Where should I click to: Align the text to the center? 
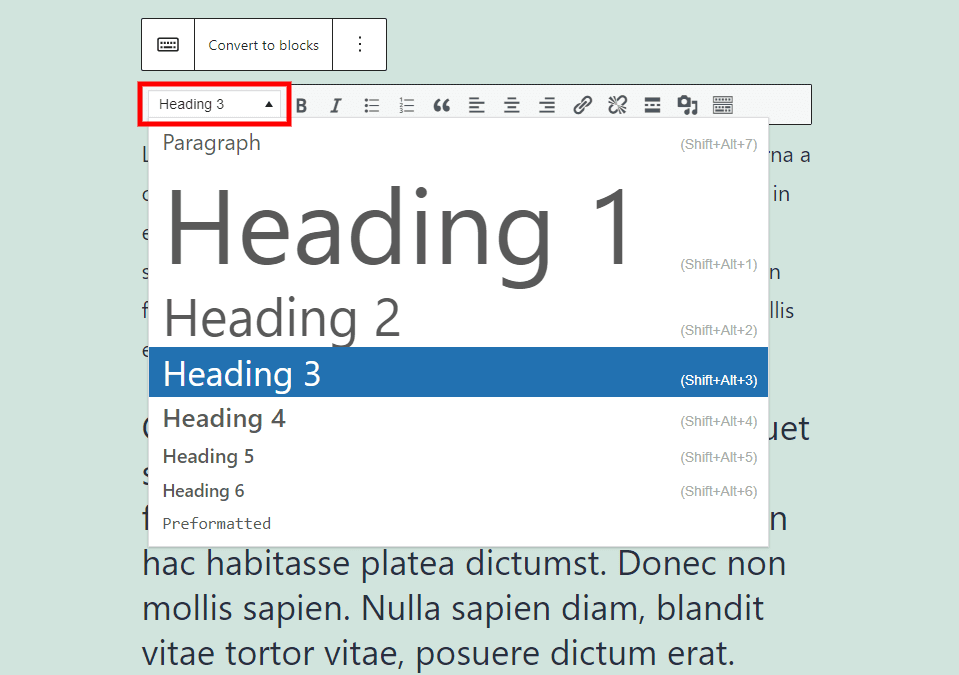tap(511, 105)
